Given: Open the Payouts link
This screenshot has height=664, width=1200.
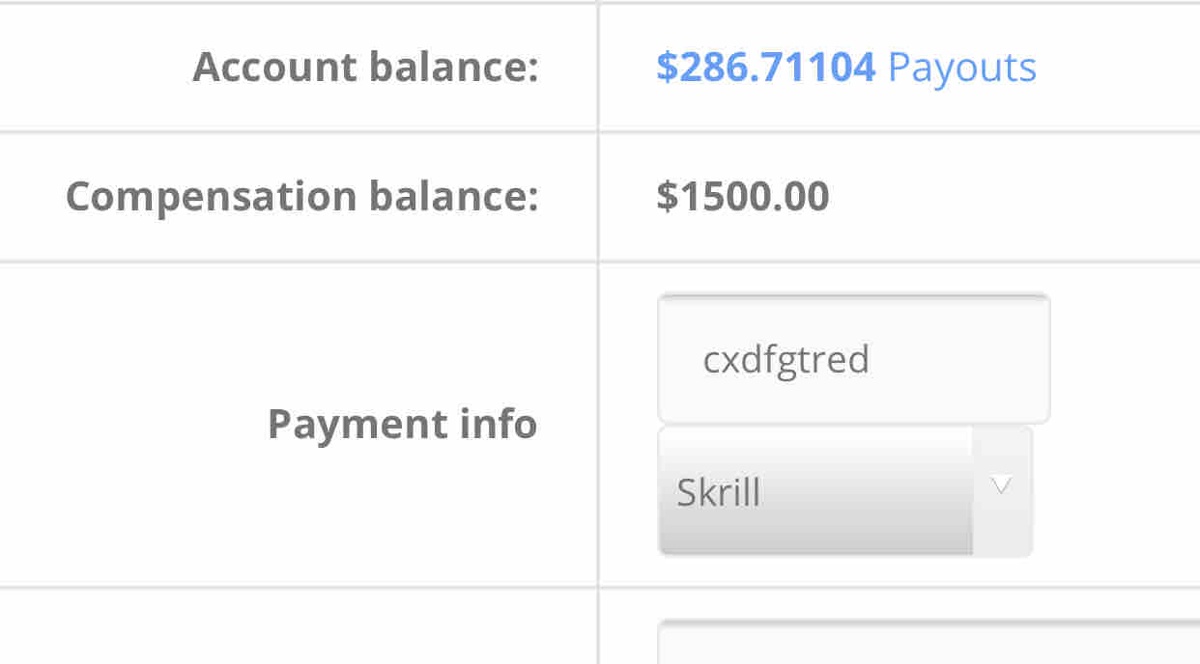Looking at the screenshot, I should [x=961, y=67].
